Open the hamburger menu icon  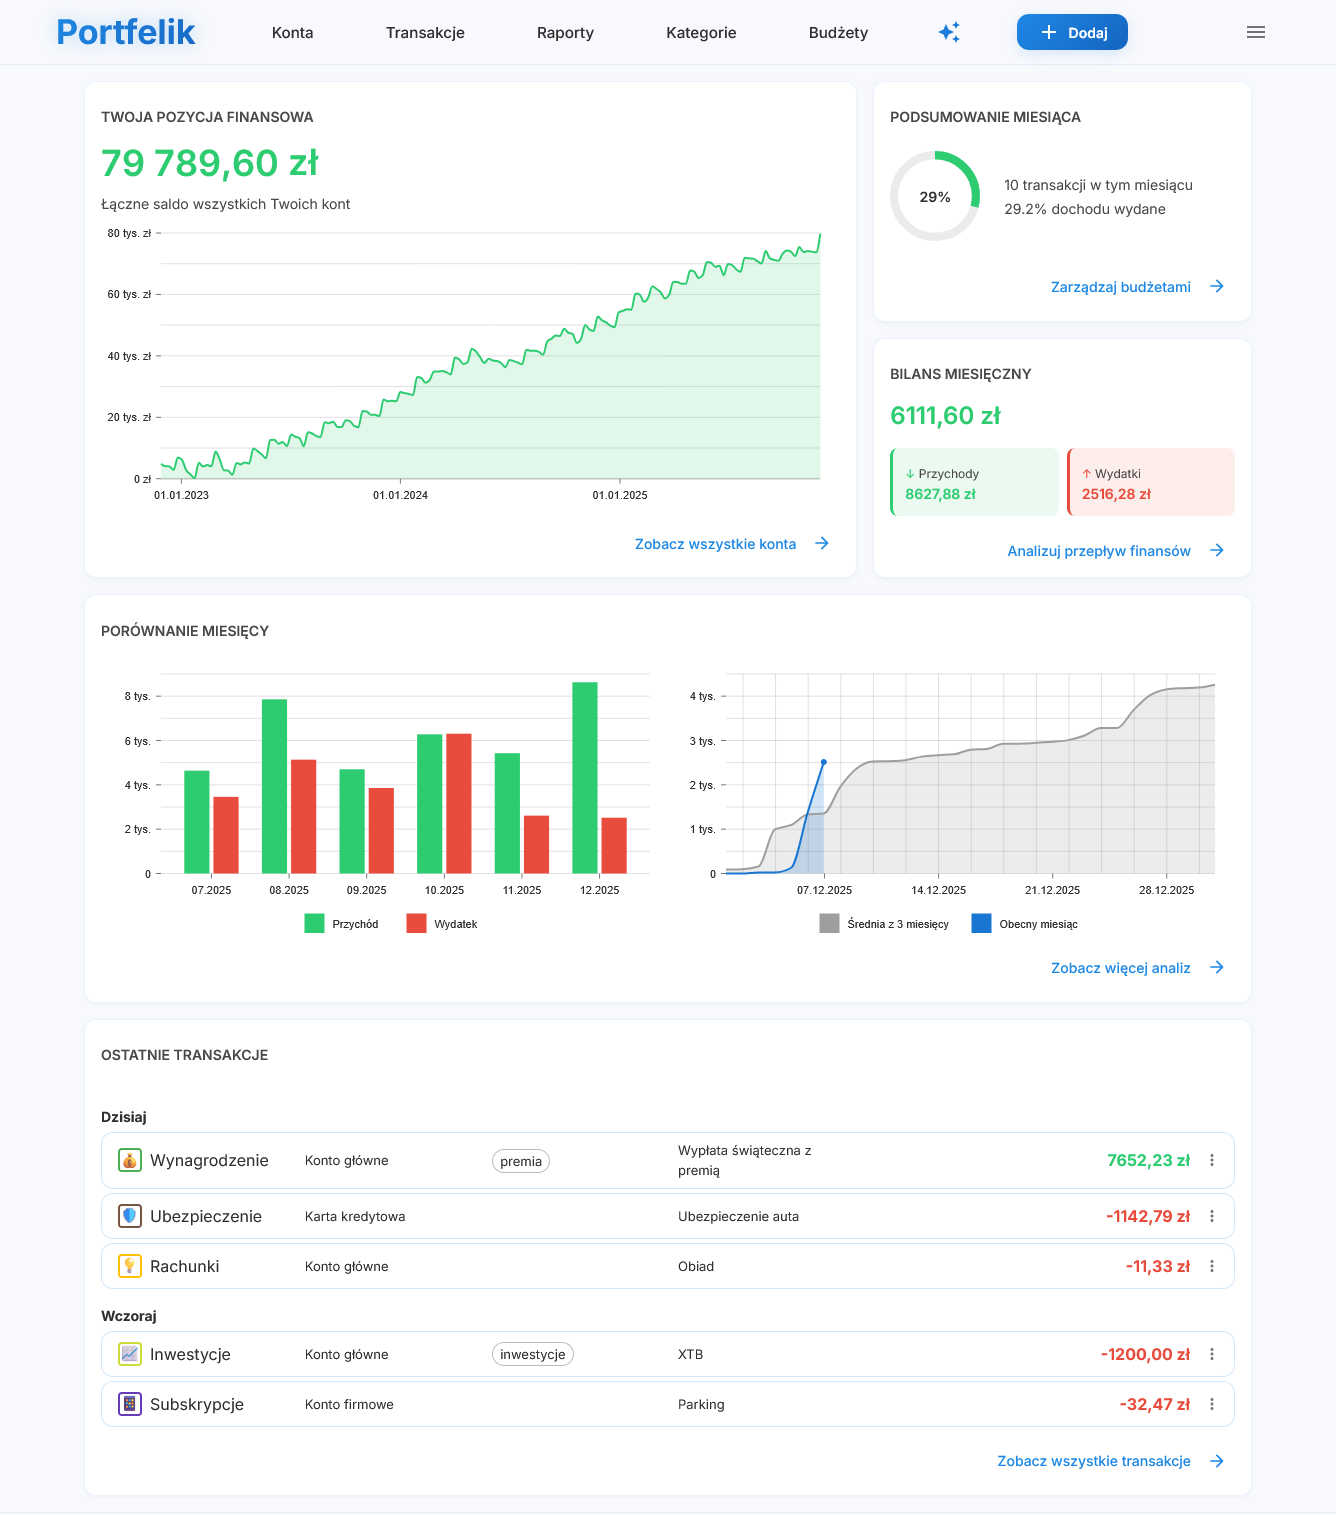pos(1256,32)
